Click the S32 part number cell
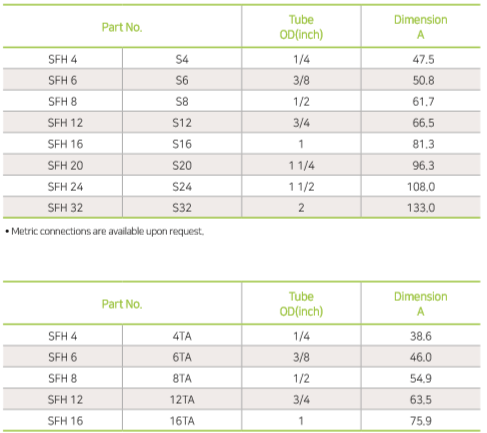The height and width of the screenshot is (433, 487). point(182,208)
